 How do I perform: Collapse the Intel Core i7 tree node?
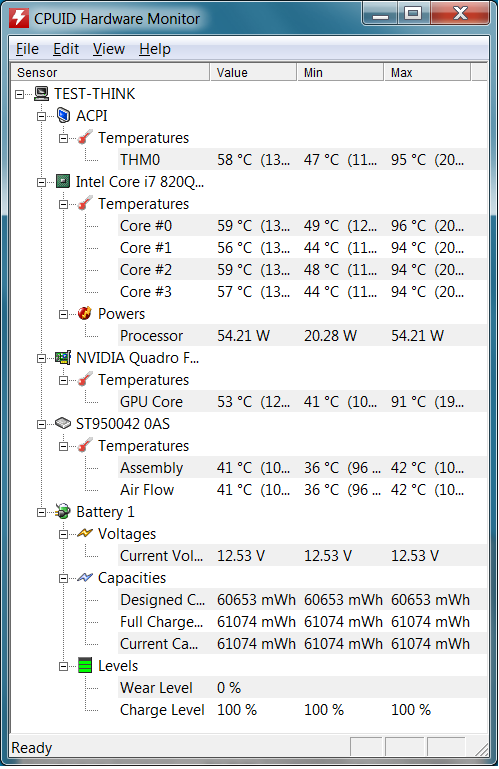click(x=42, y=182)
